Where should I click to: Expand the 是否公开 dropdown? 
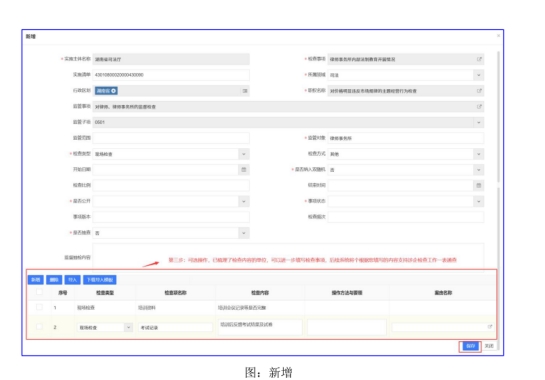[x=244, y=201]
